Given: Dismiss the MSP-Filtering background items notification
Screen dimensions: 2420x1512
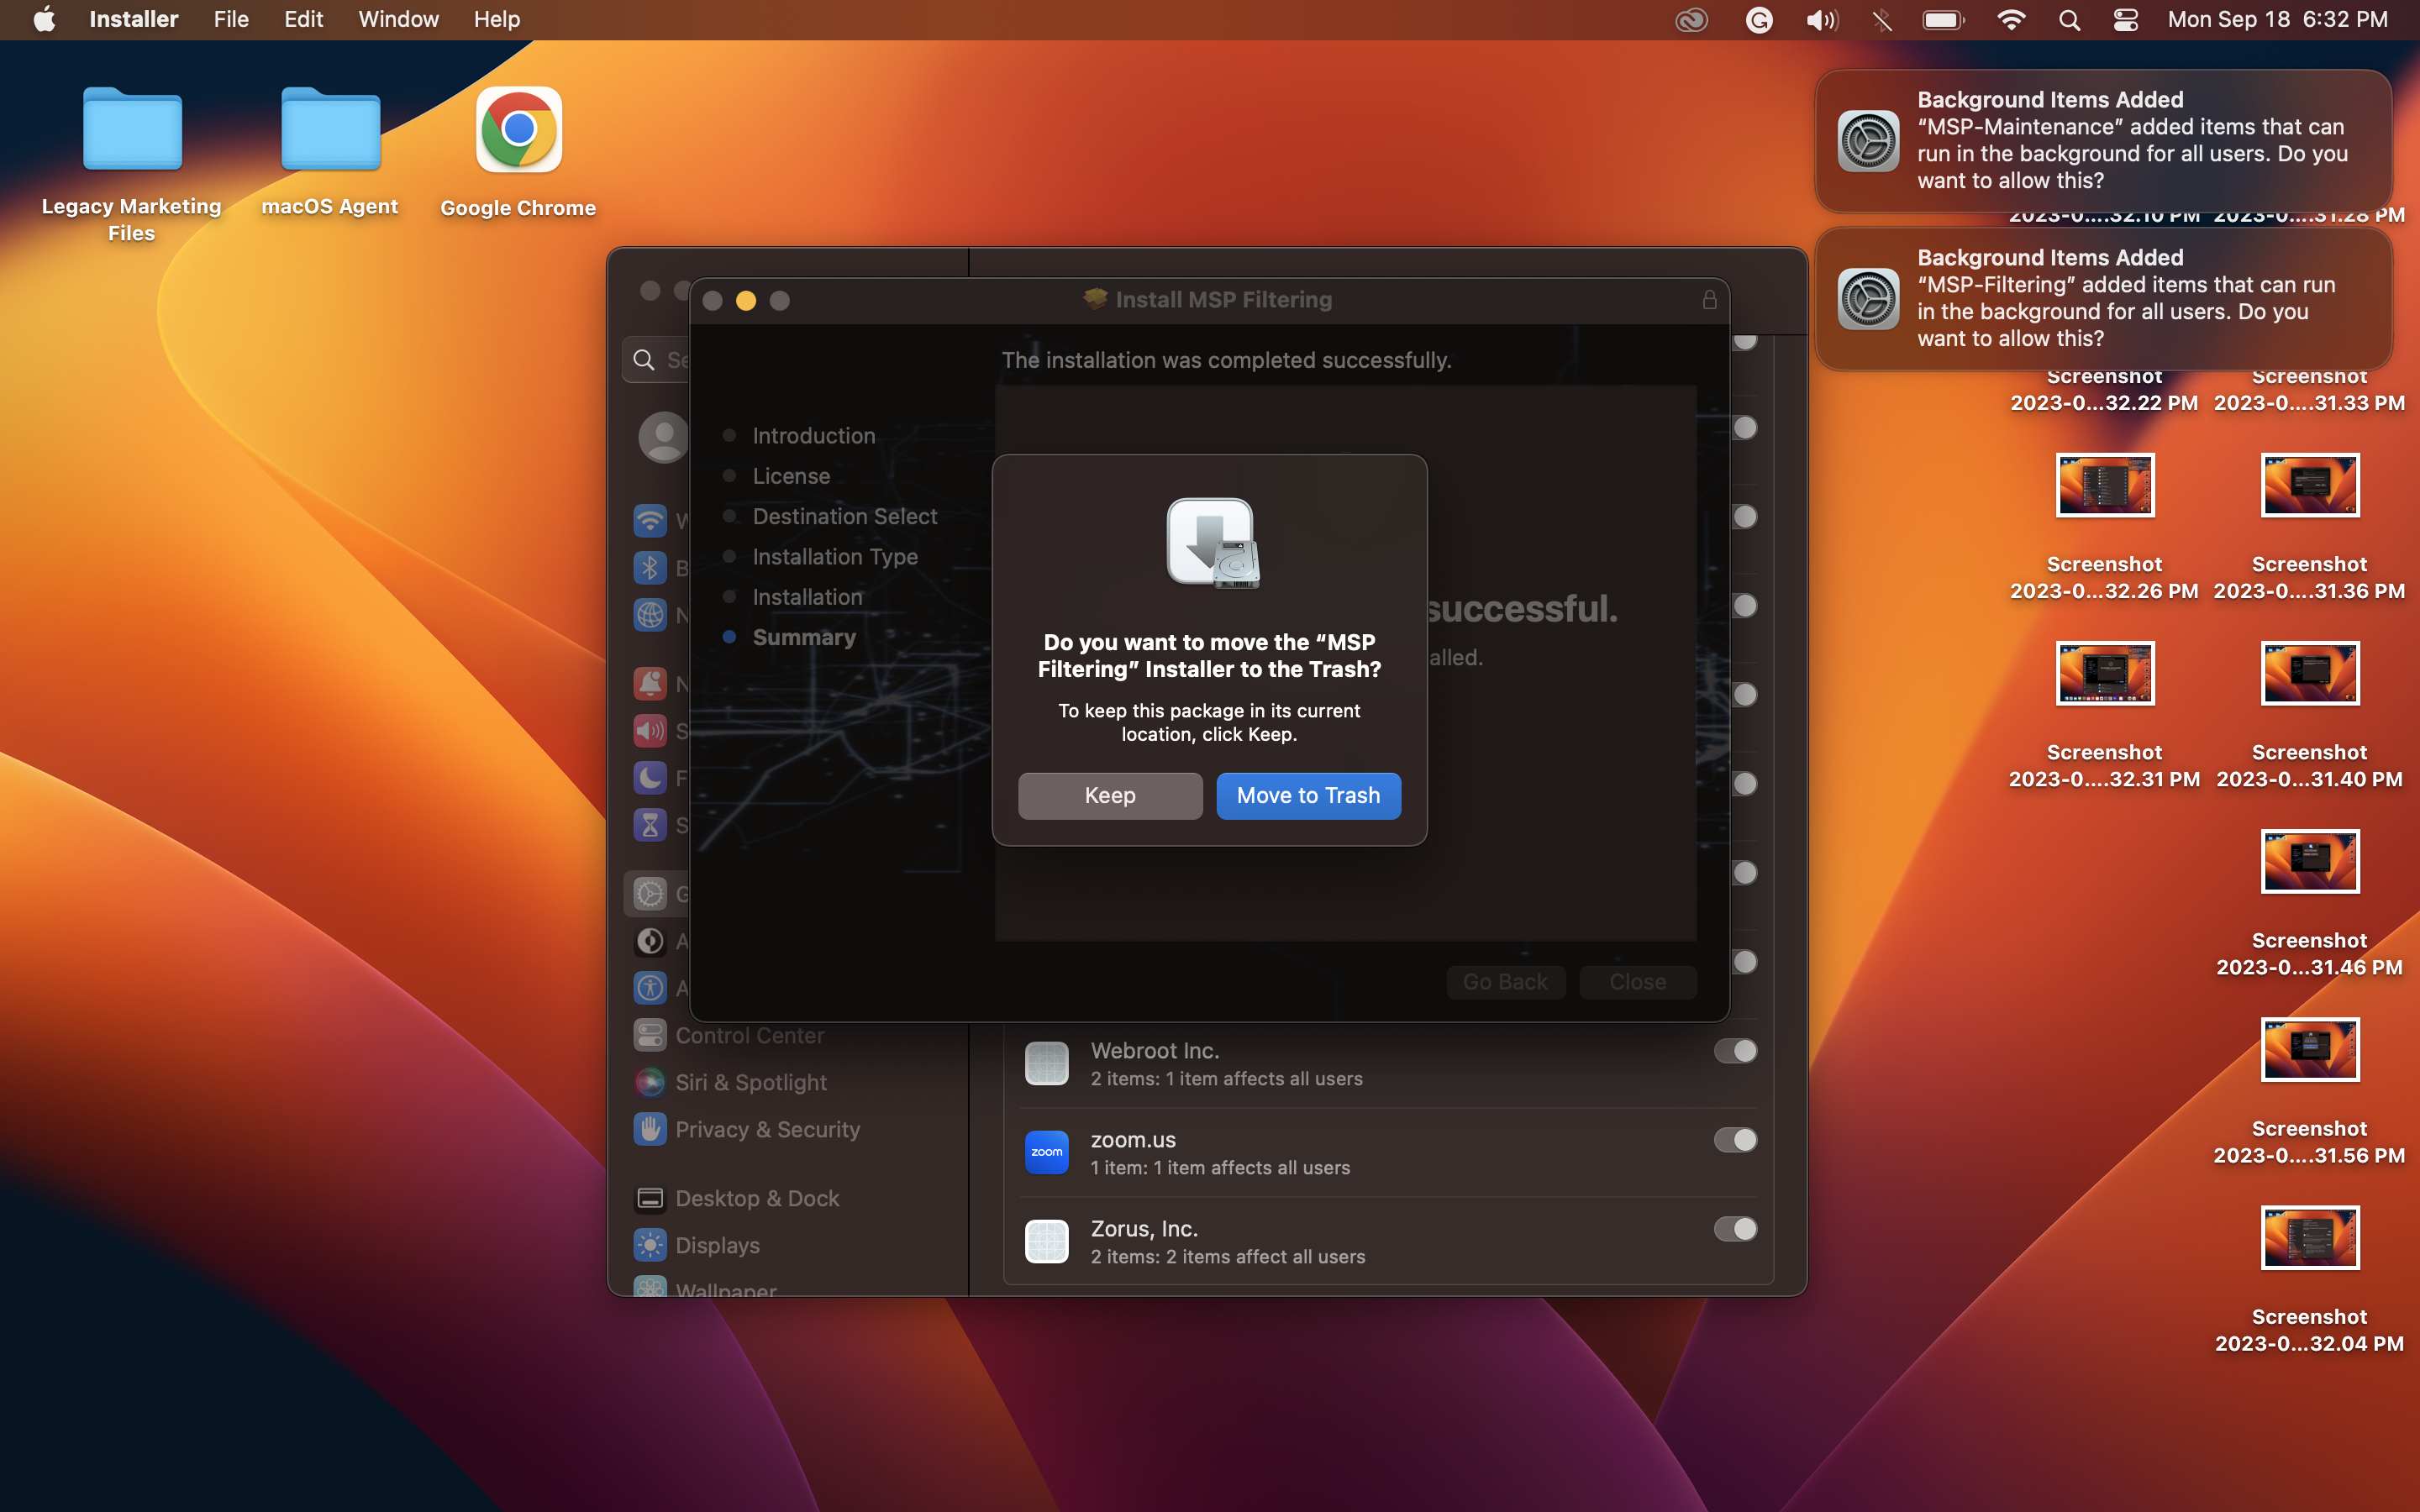Looking at the screenshot, I should pos(2103,300).
